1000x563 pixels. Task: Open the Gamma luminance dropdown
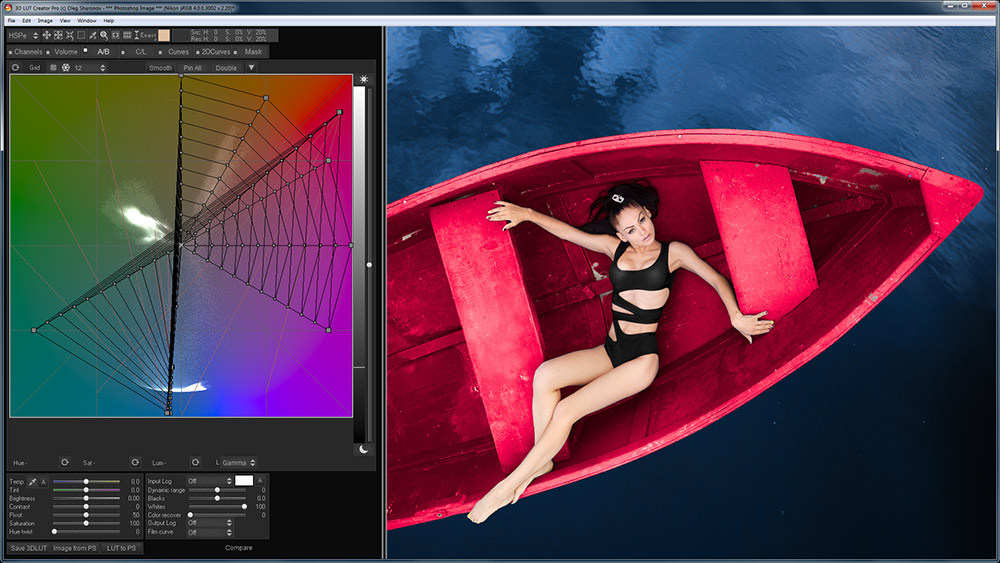238,462
